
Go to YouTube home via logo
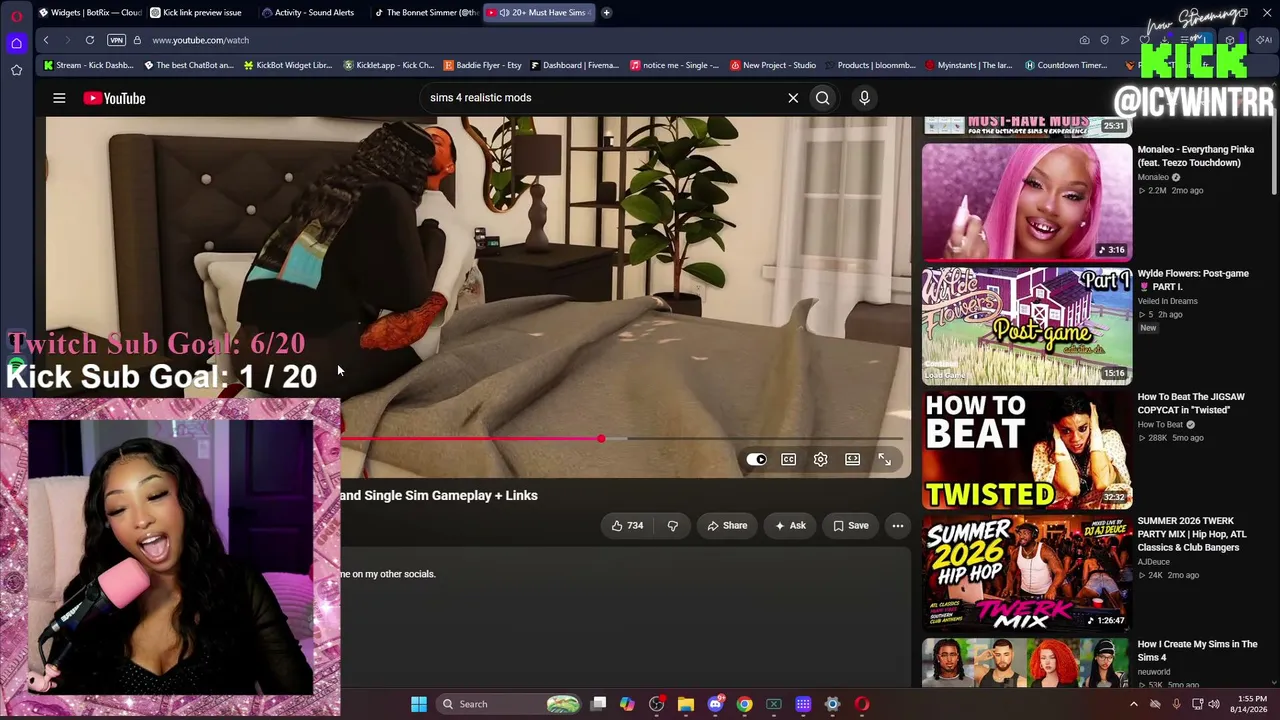[x=115, y=98]
